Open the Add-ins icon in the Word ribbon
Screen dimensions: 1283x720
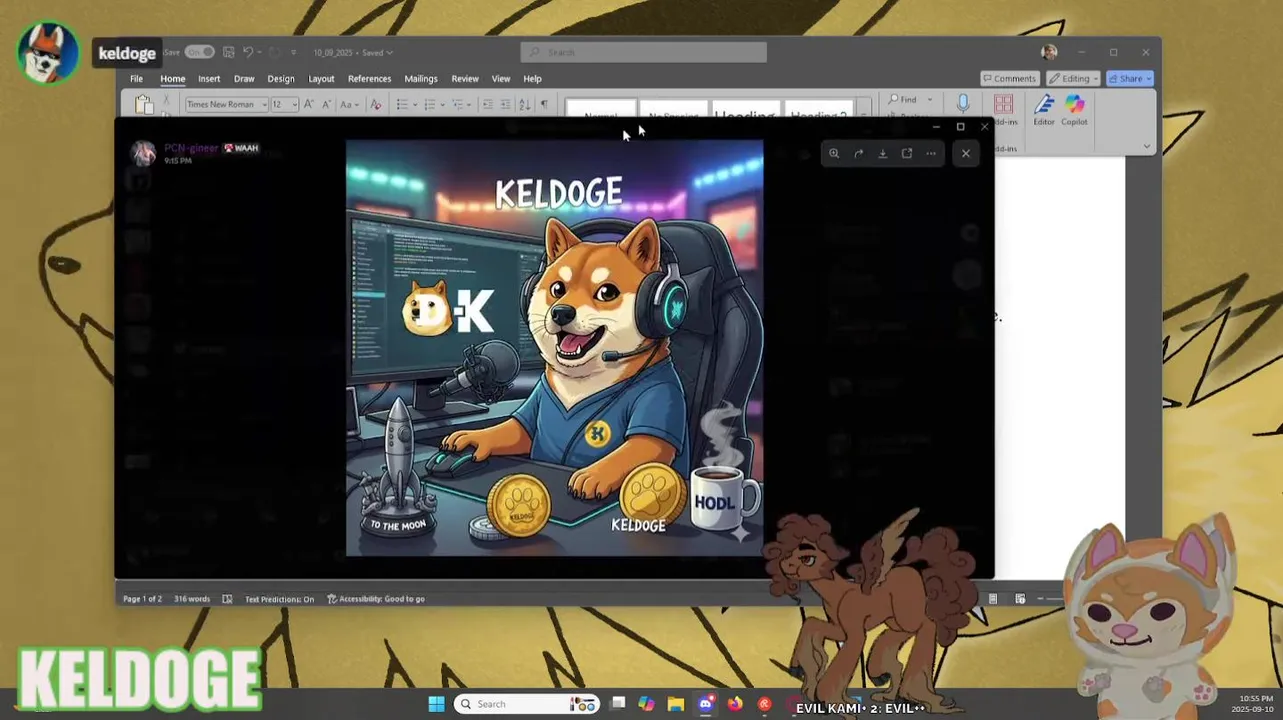point(1004,105)
